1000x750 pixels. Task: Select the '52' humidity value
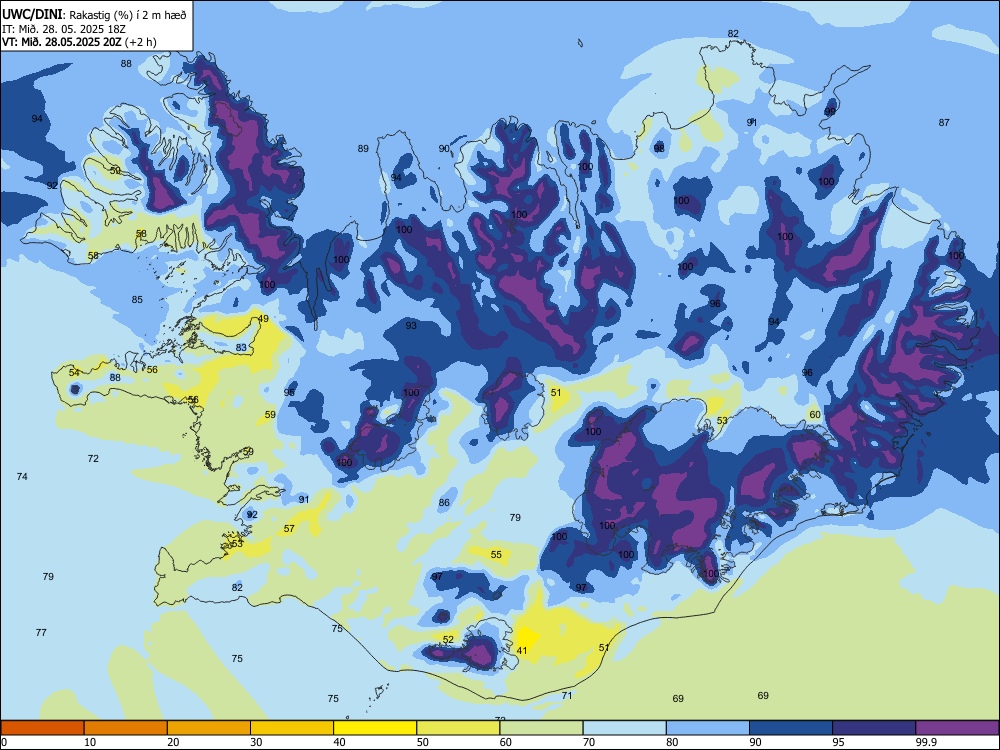point(448,640)
